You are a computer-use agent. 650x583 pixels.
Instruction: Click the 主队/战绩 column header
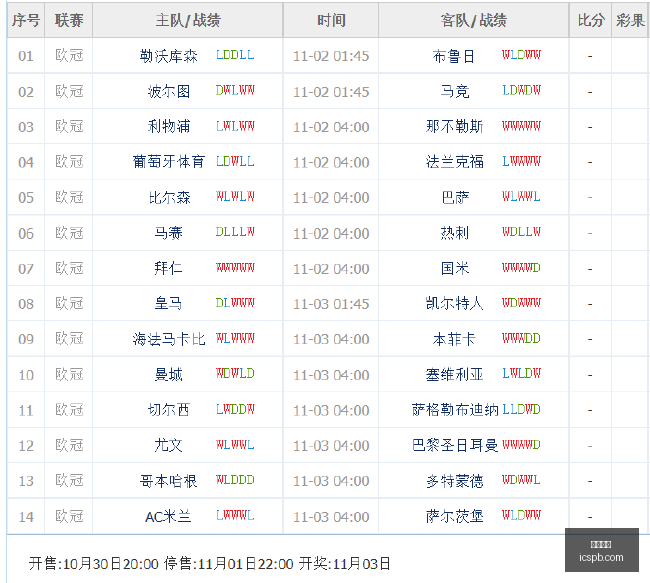188,20
